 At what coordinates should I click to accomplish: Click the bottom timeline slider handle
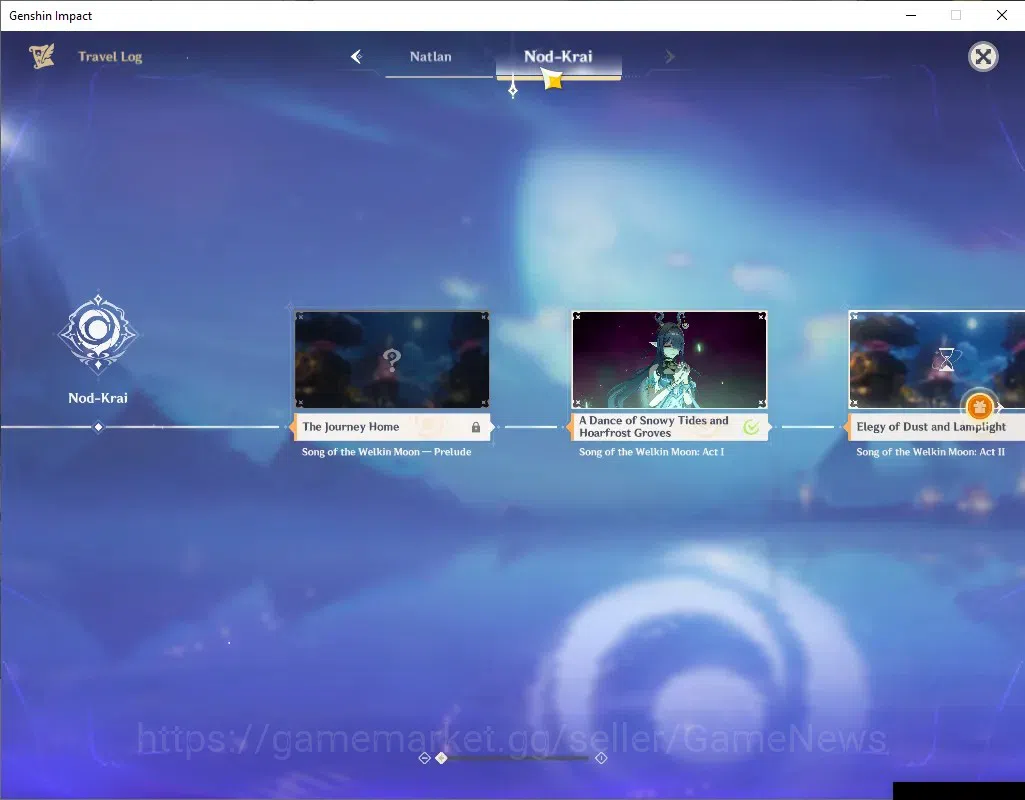[x=441, y=758]
